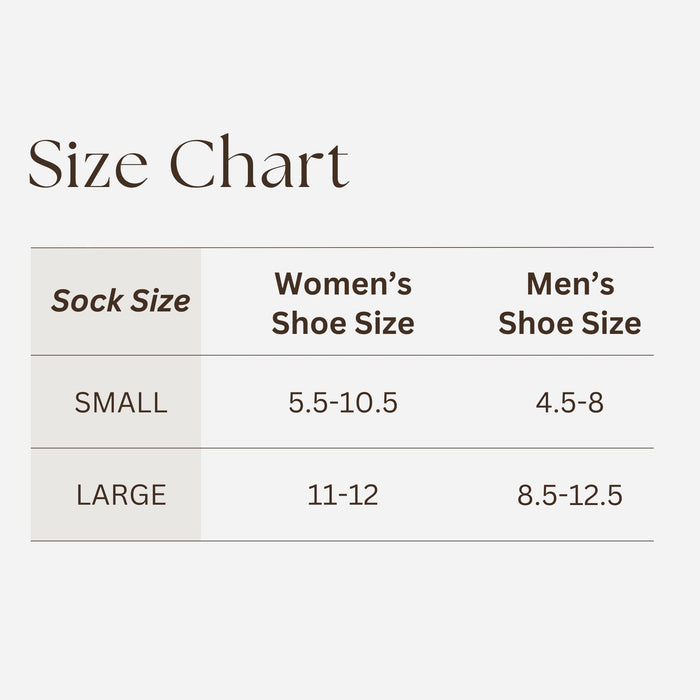This screenshot has height=700, width=700.
Task: Click the 4.5-8 men's size value
Action: coord(570,403)
